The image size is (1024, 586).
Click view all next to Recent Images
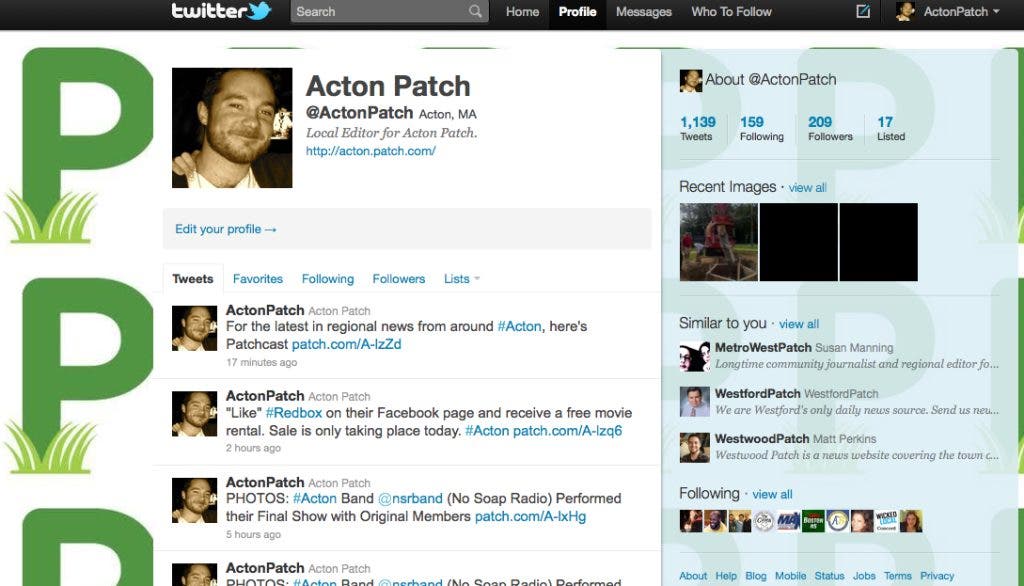pos(807,188)
